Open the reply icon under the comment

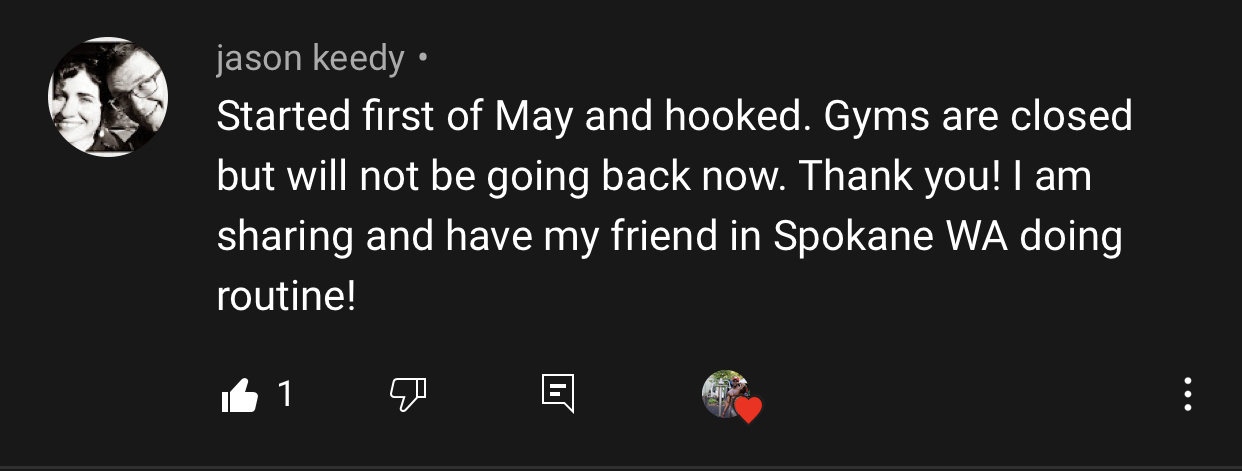pos(558,394)
